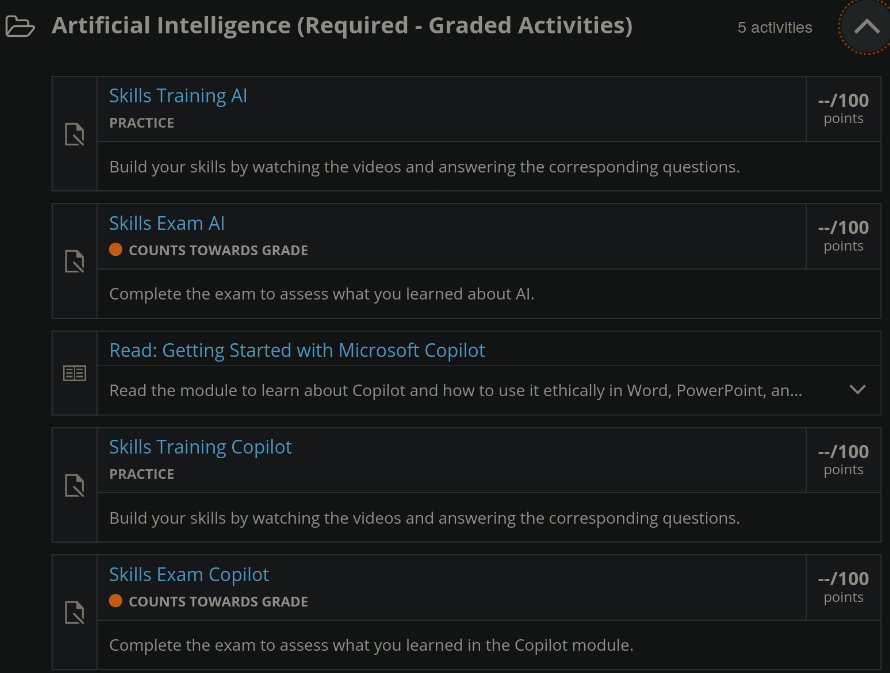Click the Skills Exam AI description text
Image resolution: width=890 pixels, height=673 pixels.
coord(321,294)
